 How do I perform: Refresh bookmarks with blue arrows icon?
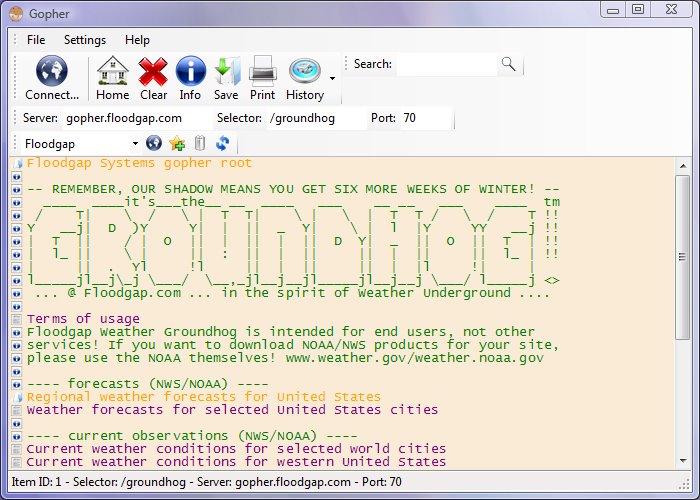[x=222, y=144]
